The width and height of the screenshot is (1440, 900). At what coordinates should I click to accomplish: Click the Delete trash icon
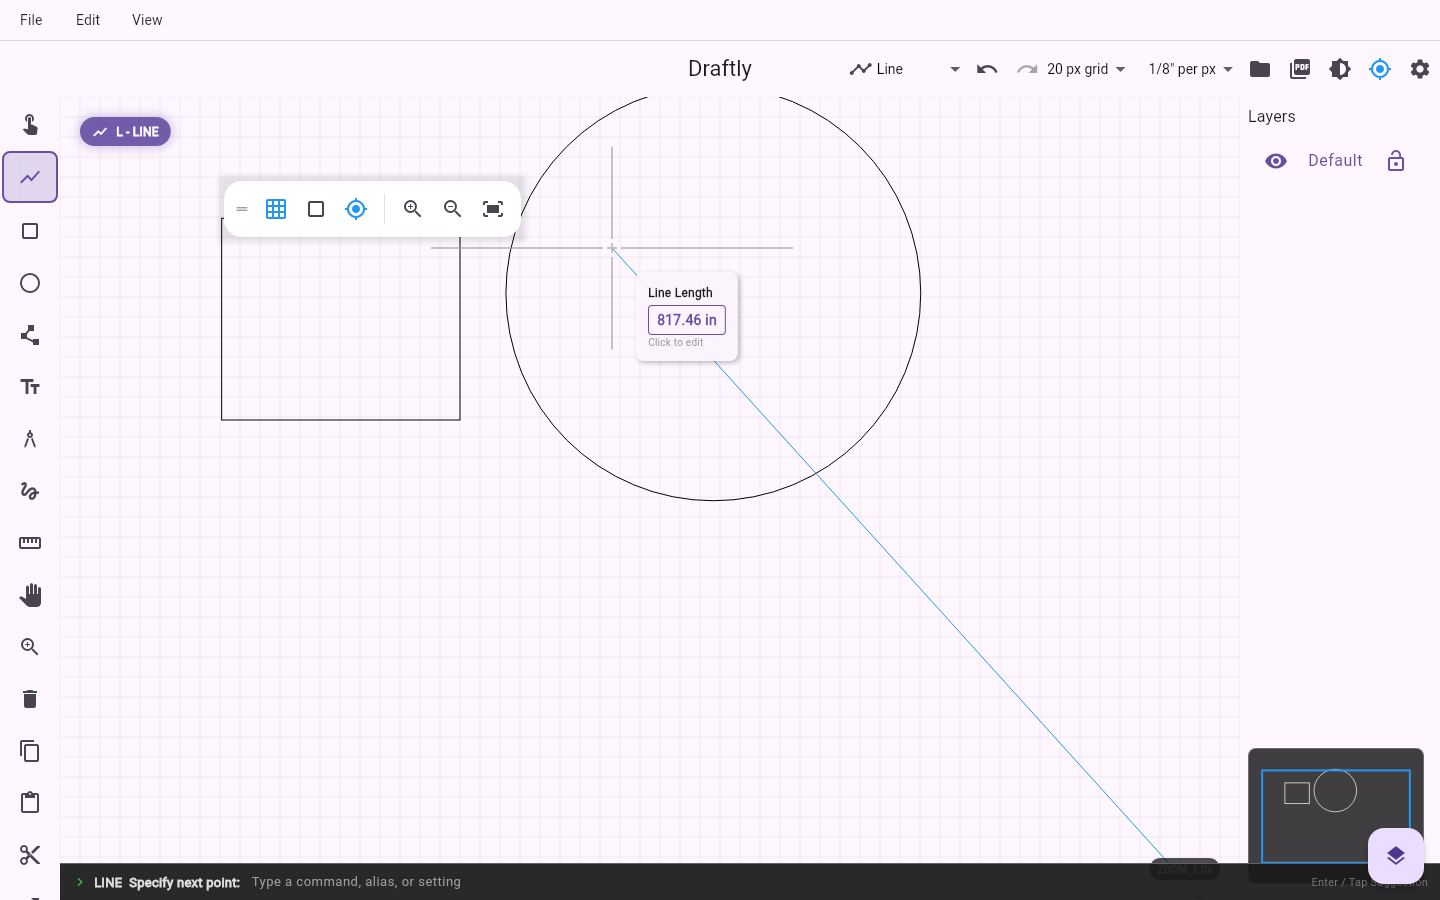(30, 699)
